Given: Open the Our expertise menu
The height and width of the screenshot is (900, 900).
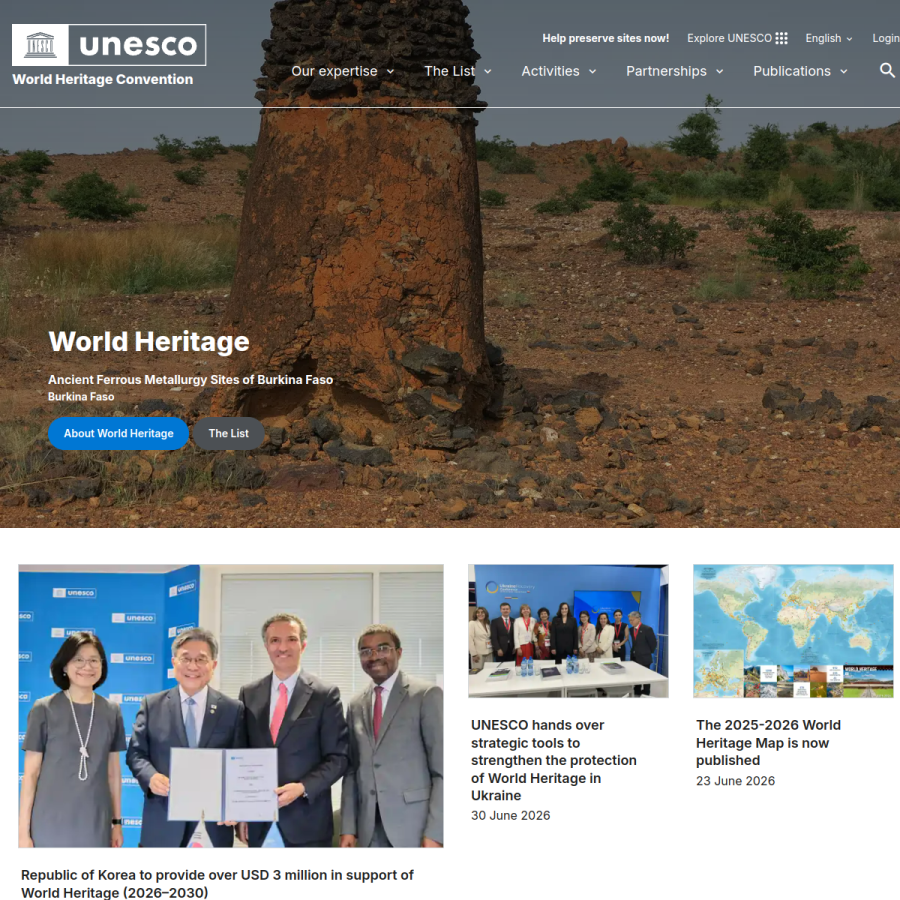Looking at the screenshot, I should [x=343, y=71].
